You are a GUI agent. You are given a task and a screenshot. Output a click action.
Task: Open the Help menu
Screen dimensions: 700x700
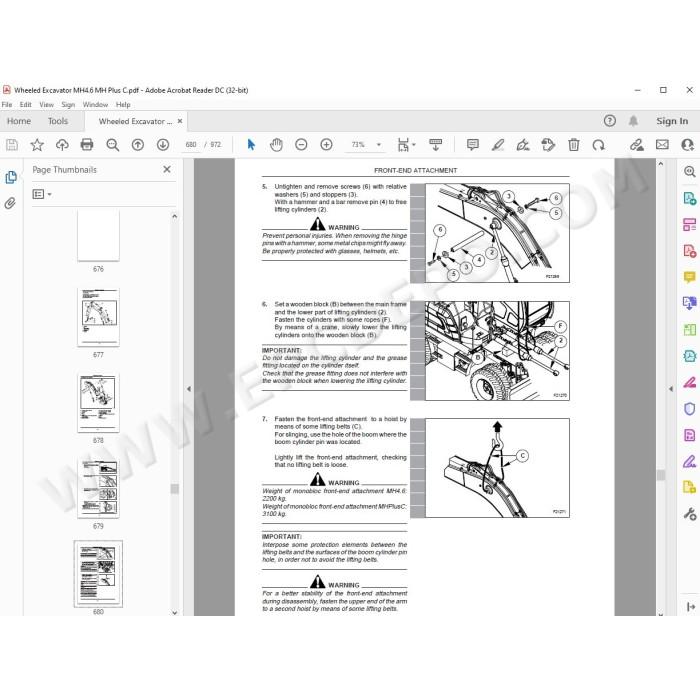tap(123, 104)
